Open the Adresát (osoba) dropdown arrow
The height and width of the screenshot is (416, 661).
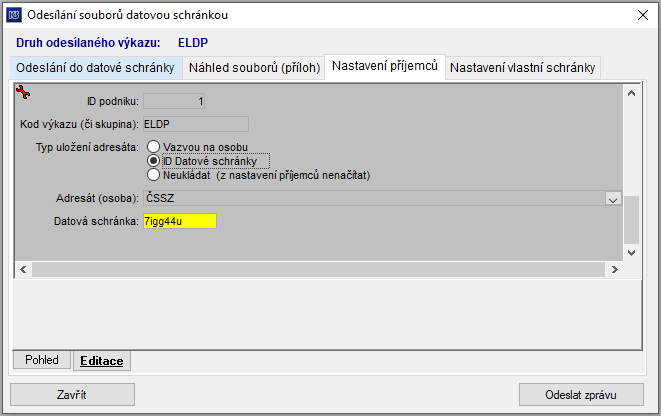point(613,198)
